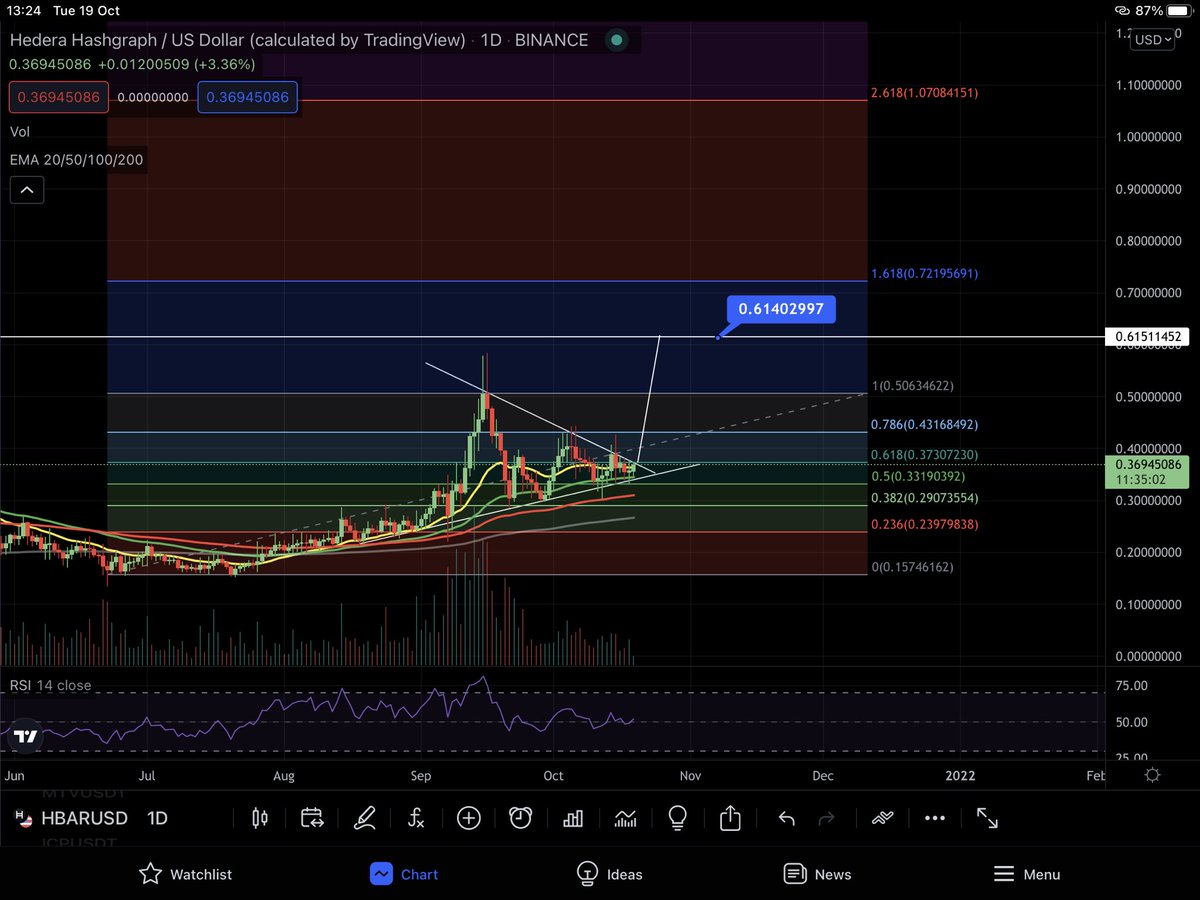The width and height of the screenshot is (1200, 900).
Task: Redo the last chart action
Action: click(826, 818)
